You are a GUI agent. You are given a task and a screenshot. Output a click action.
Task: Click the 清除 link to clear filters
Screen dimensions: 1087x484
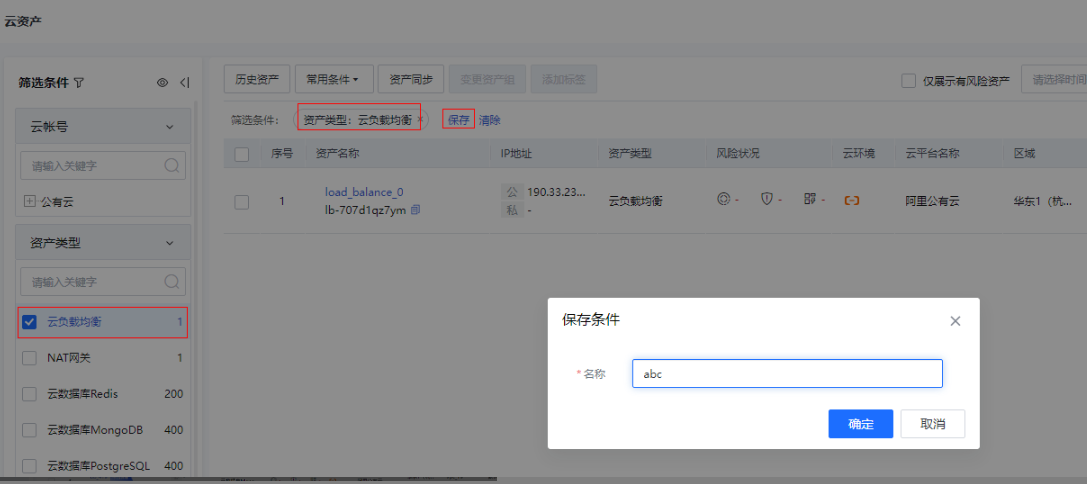click(x=489, y=120)
